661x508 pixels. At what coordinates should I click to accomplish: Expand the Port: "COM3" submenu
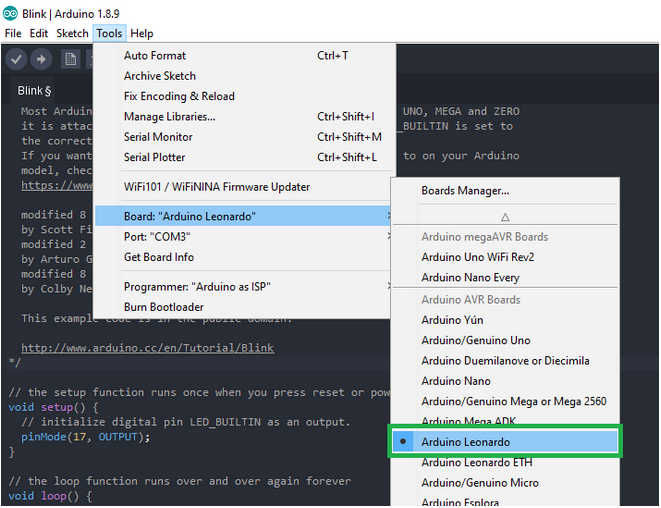[243, 237]
